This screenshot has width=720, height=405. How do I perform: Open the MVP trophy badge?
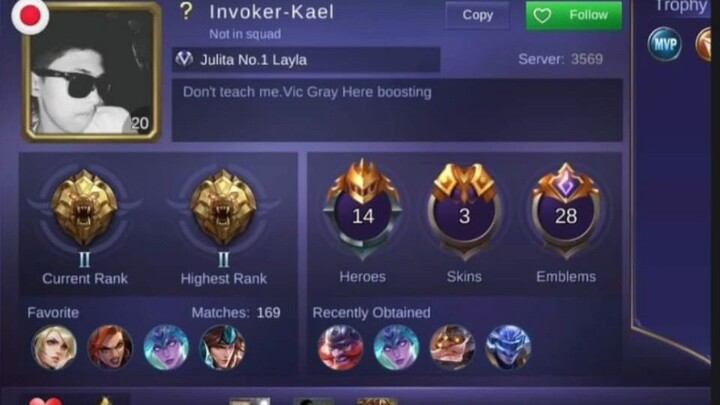664,44
